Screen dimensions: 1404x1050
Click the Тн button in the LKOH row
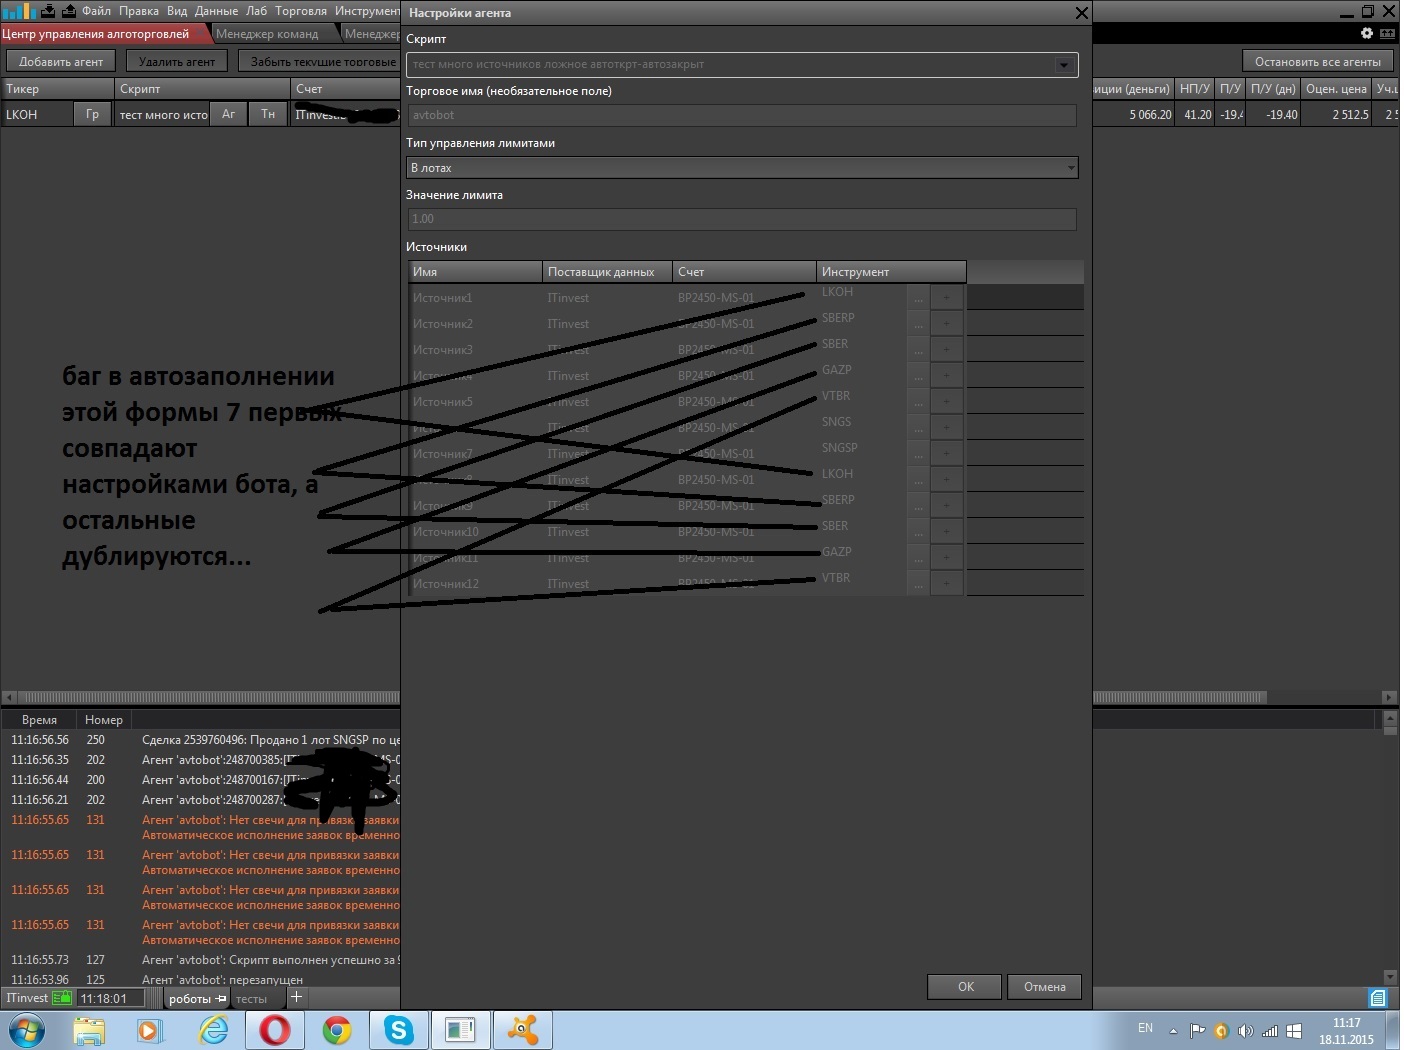pos(268,114)
